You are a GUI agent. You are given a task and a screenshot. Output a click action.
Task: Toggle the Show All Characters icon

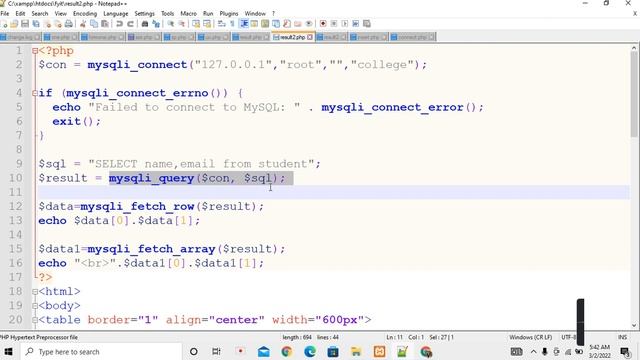pos(232,24)
